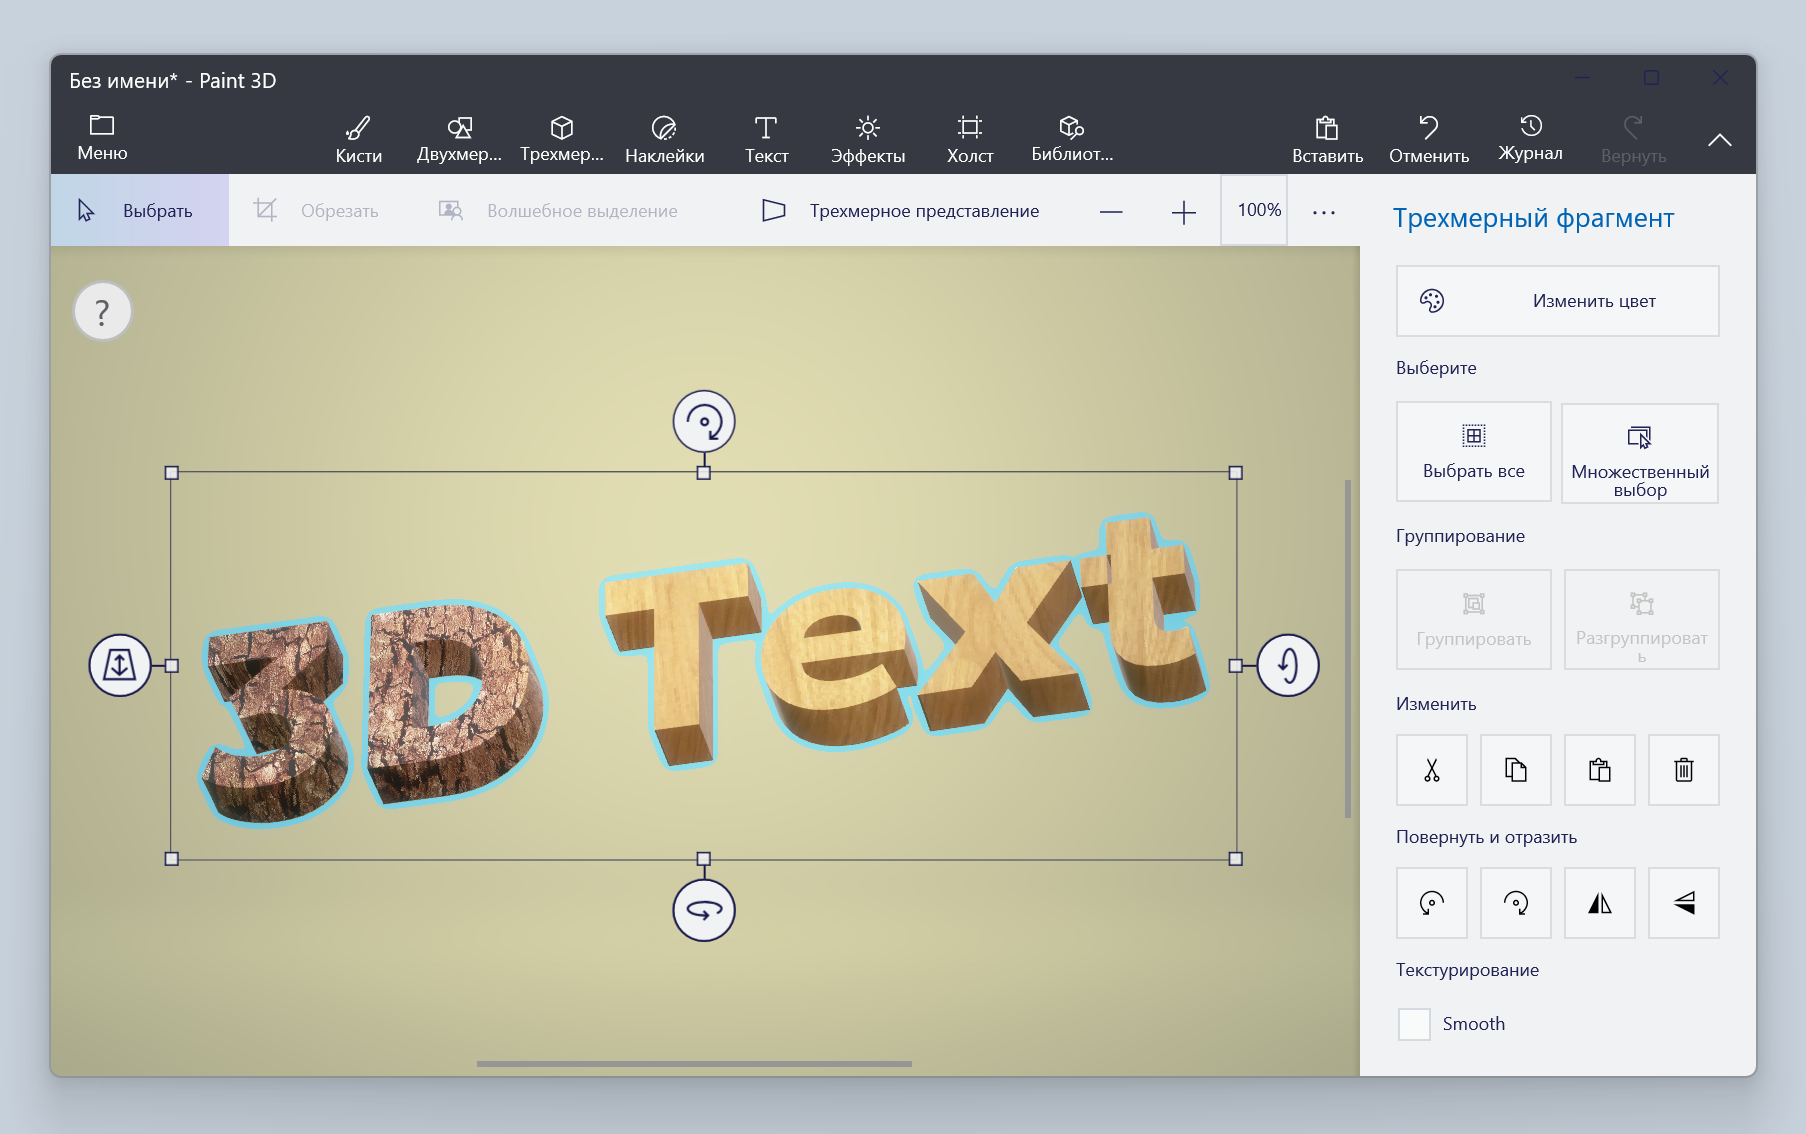1806x1134 pixels.
Task: Click the Разгруппировать ungroup button
Action: click(1642, 620)
